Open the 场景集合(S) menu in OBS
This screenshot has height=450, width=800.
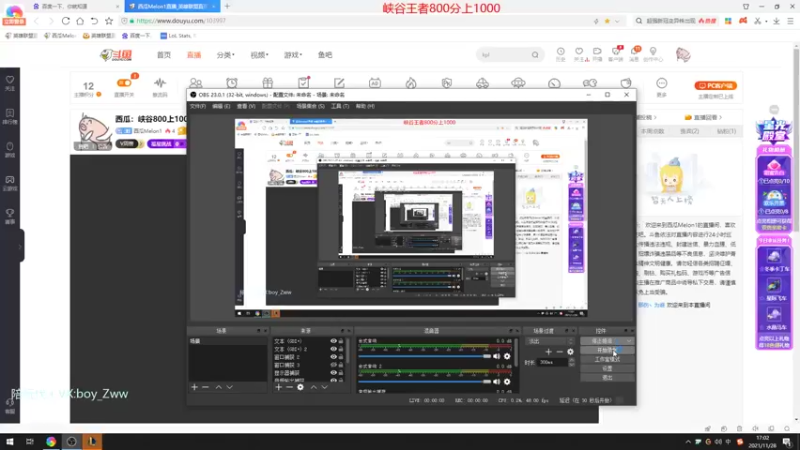click(x=310, y=106)
